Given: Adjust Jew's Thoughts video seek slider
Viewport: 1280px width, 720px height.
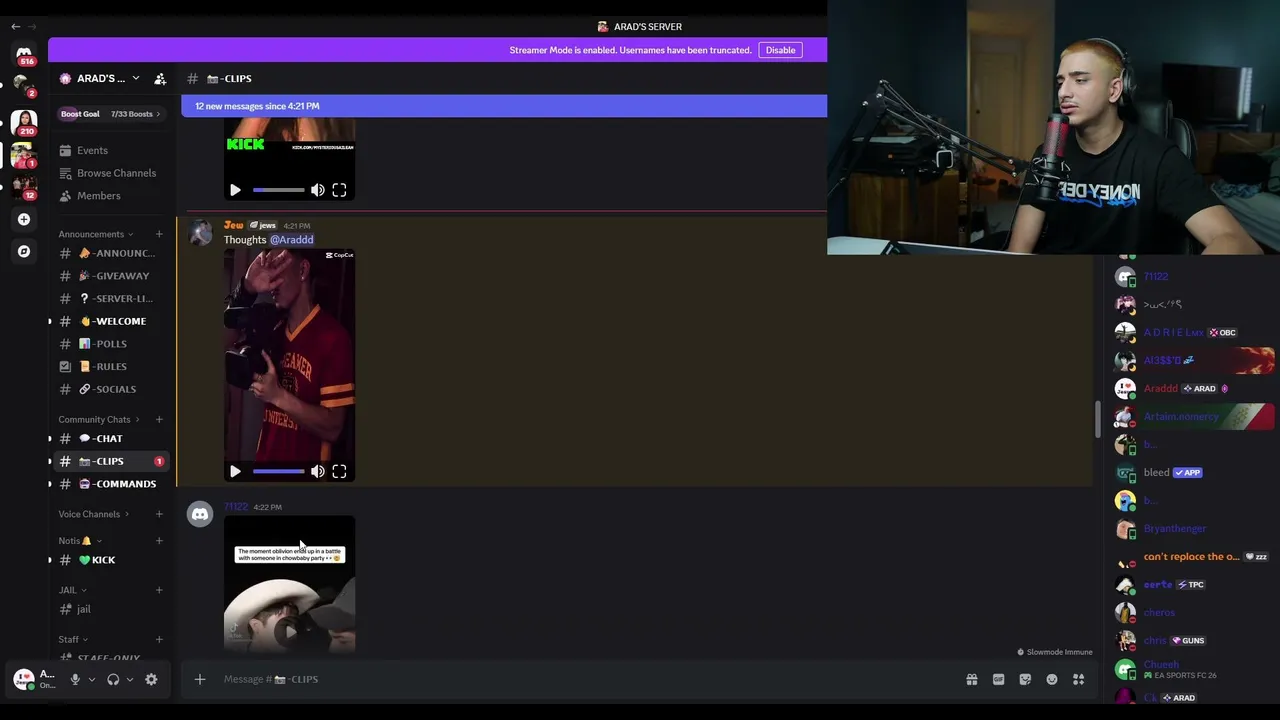Looking at the screenshot, I should click(x=278, y=471).
